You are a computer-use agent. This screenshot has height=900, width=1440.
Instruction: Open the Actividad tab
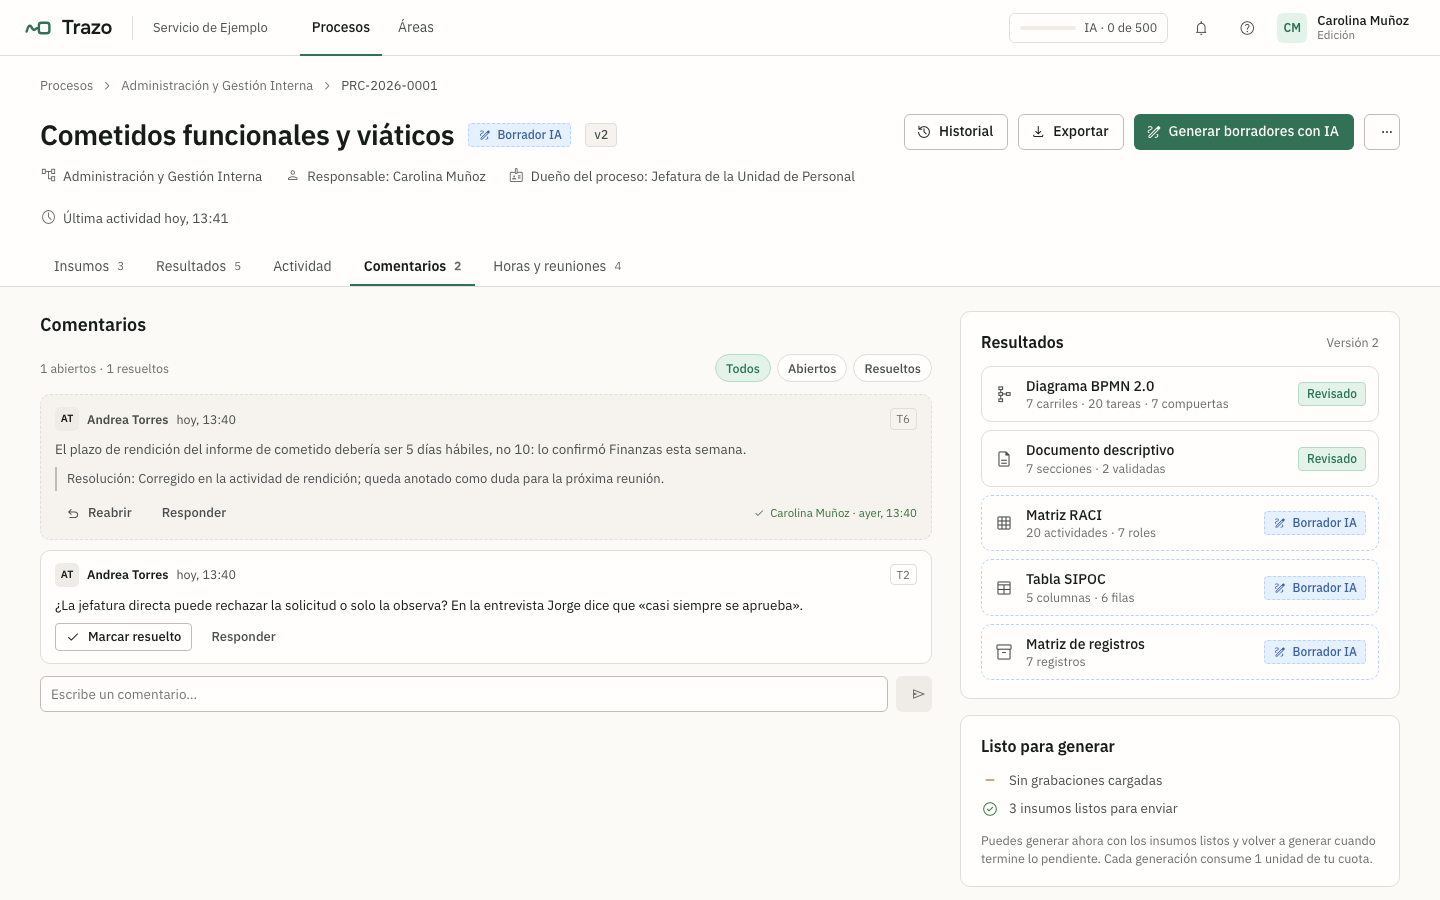tap(302, 266)
